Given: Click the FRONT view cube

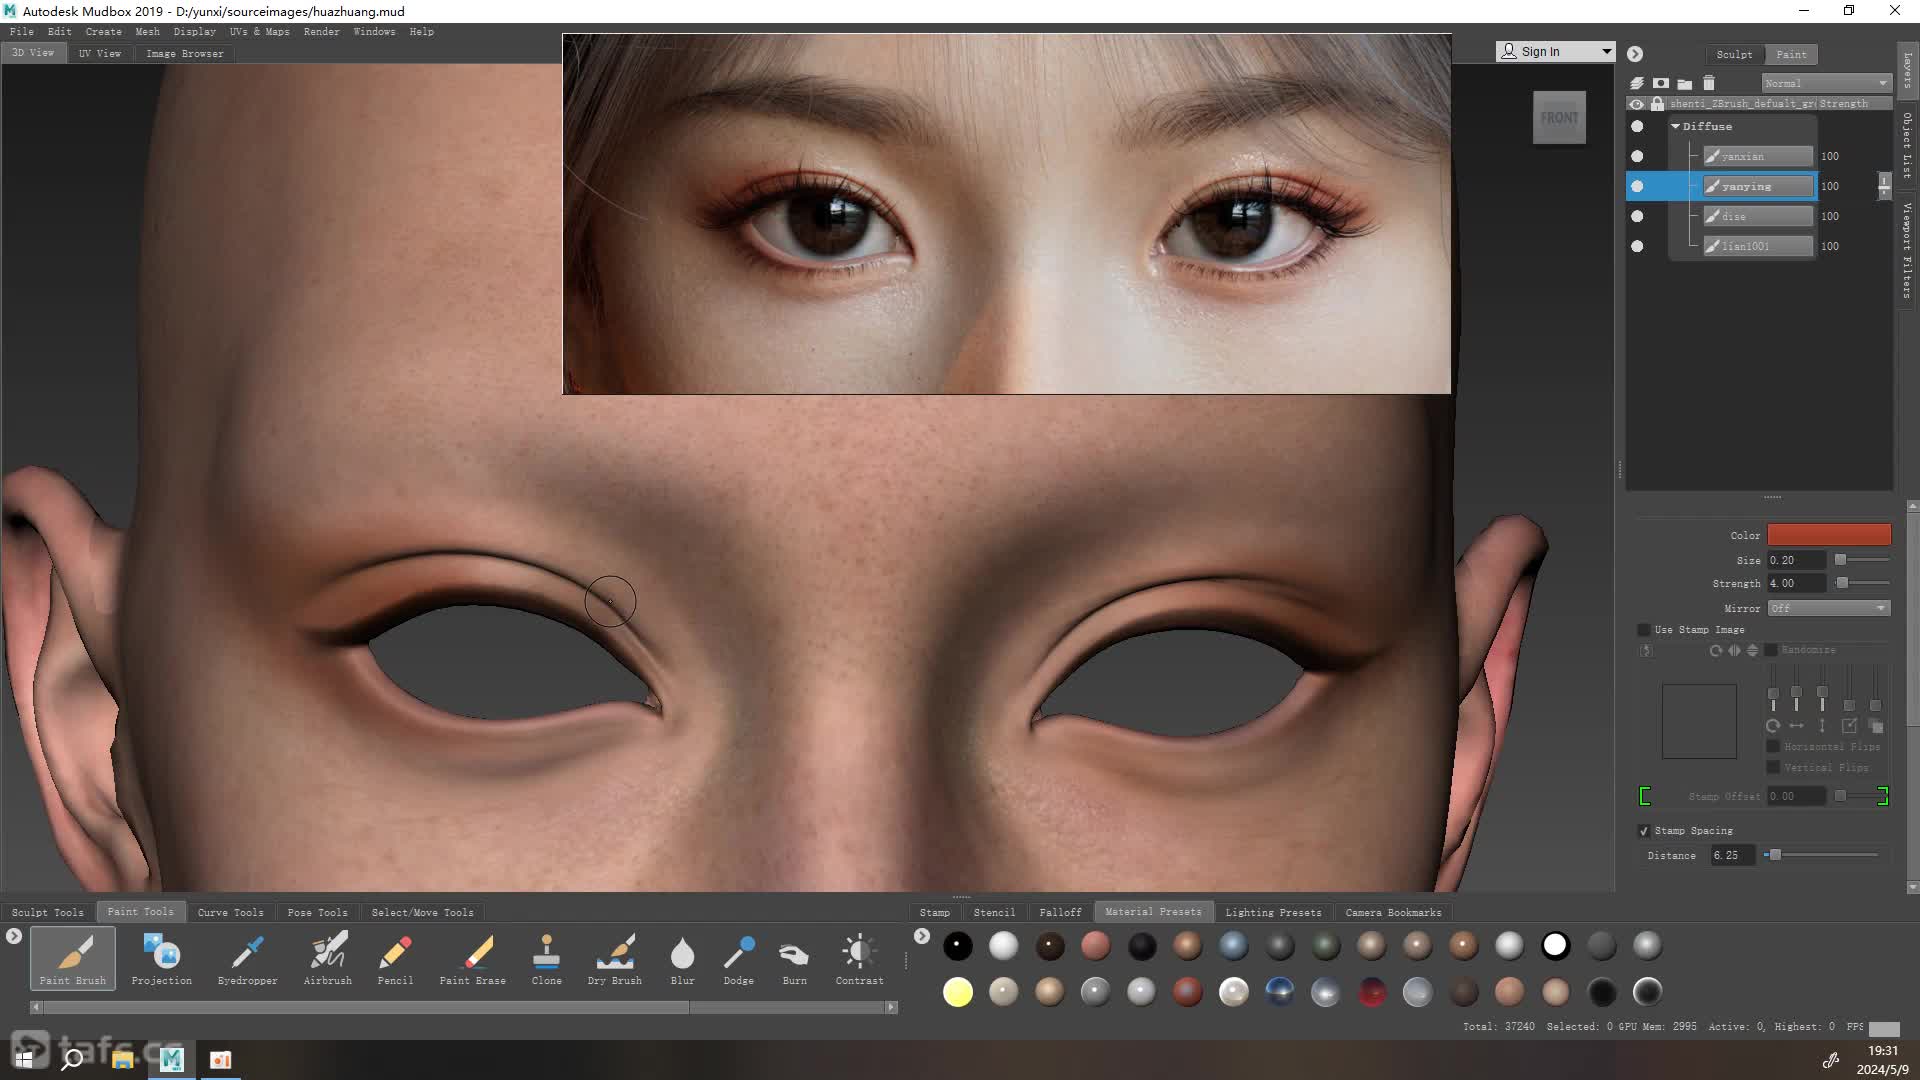Looking at the screenshot, I should [1559, 117].
